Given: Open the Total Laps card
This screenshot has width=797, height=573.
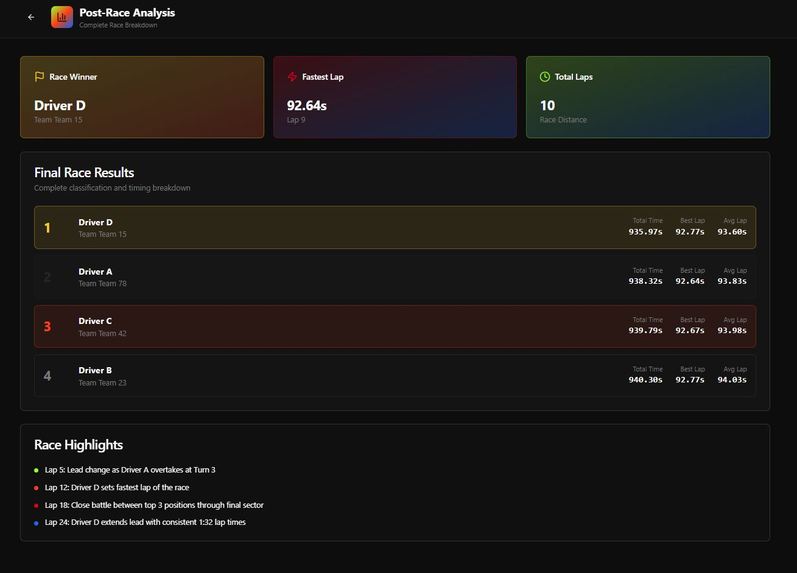Looking at the screenshot, I should click(648, 97).
